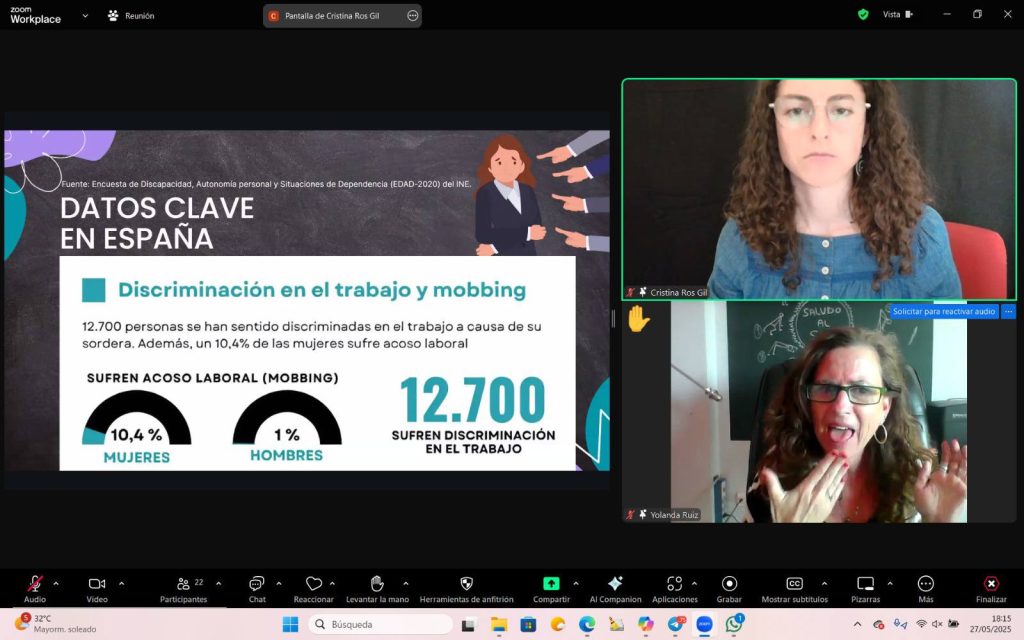Open the video options arrow
Viewport: 1024px width, 640px height.
(121, 584)
